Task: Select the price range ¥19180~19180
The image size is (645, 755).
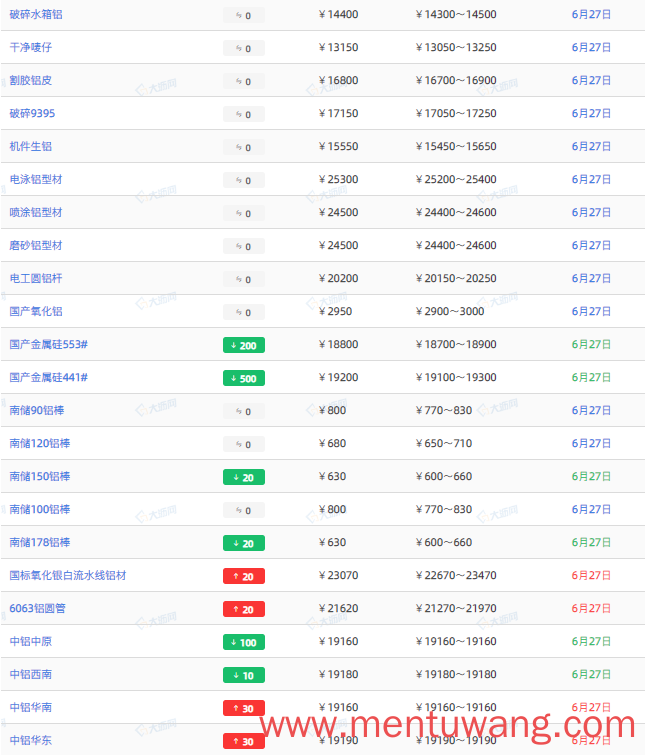Action: pos(456,674)
